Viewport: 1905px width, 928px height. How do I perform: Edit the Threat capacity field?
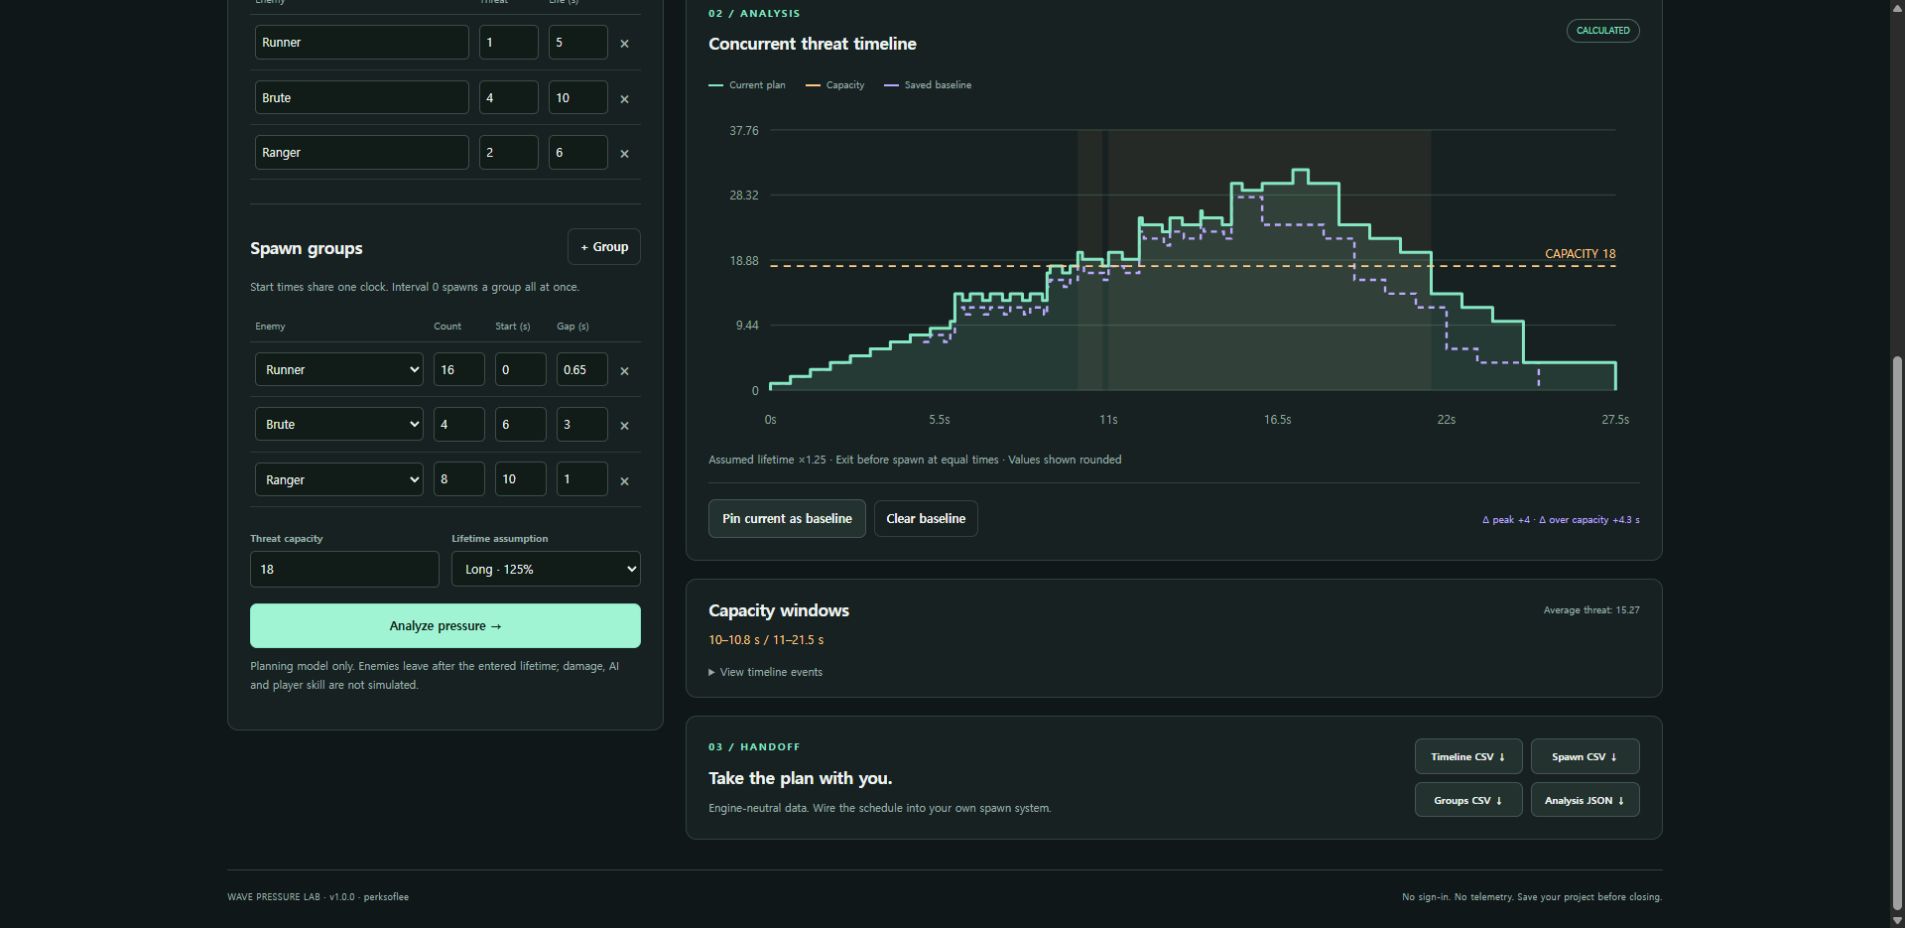pos(344,569)
